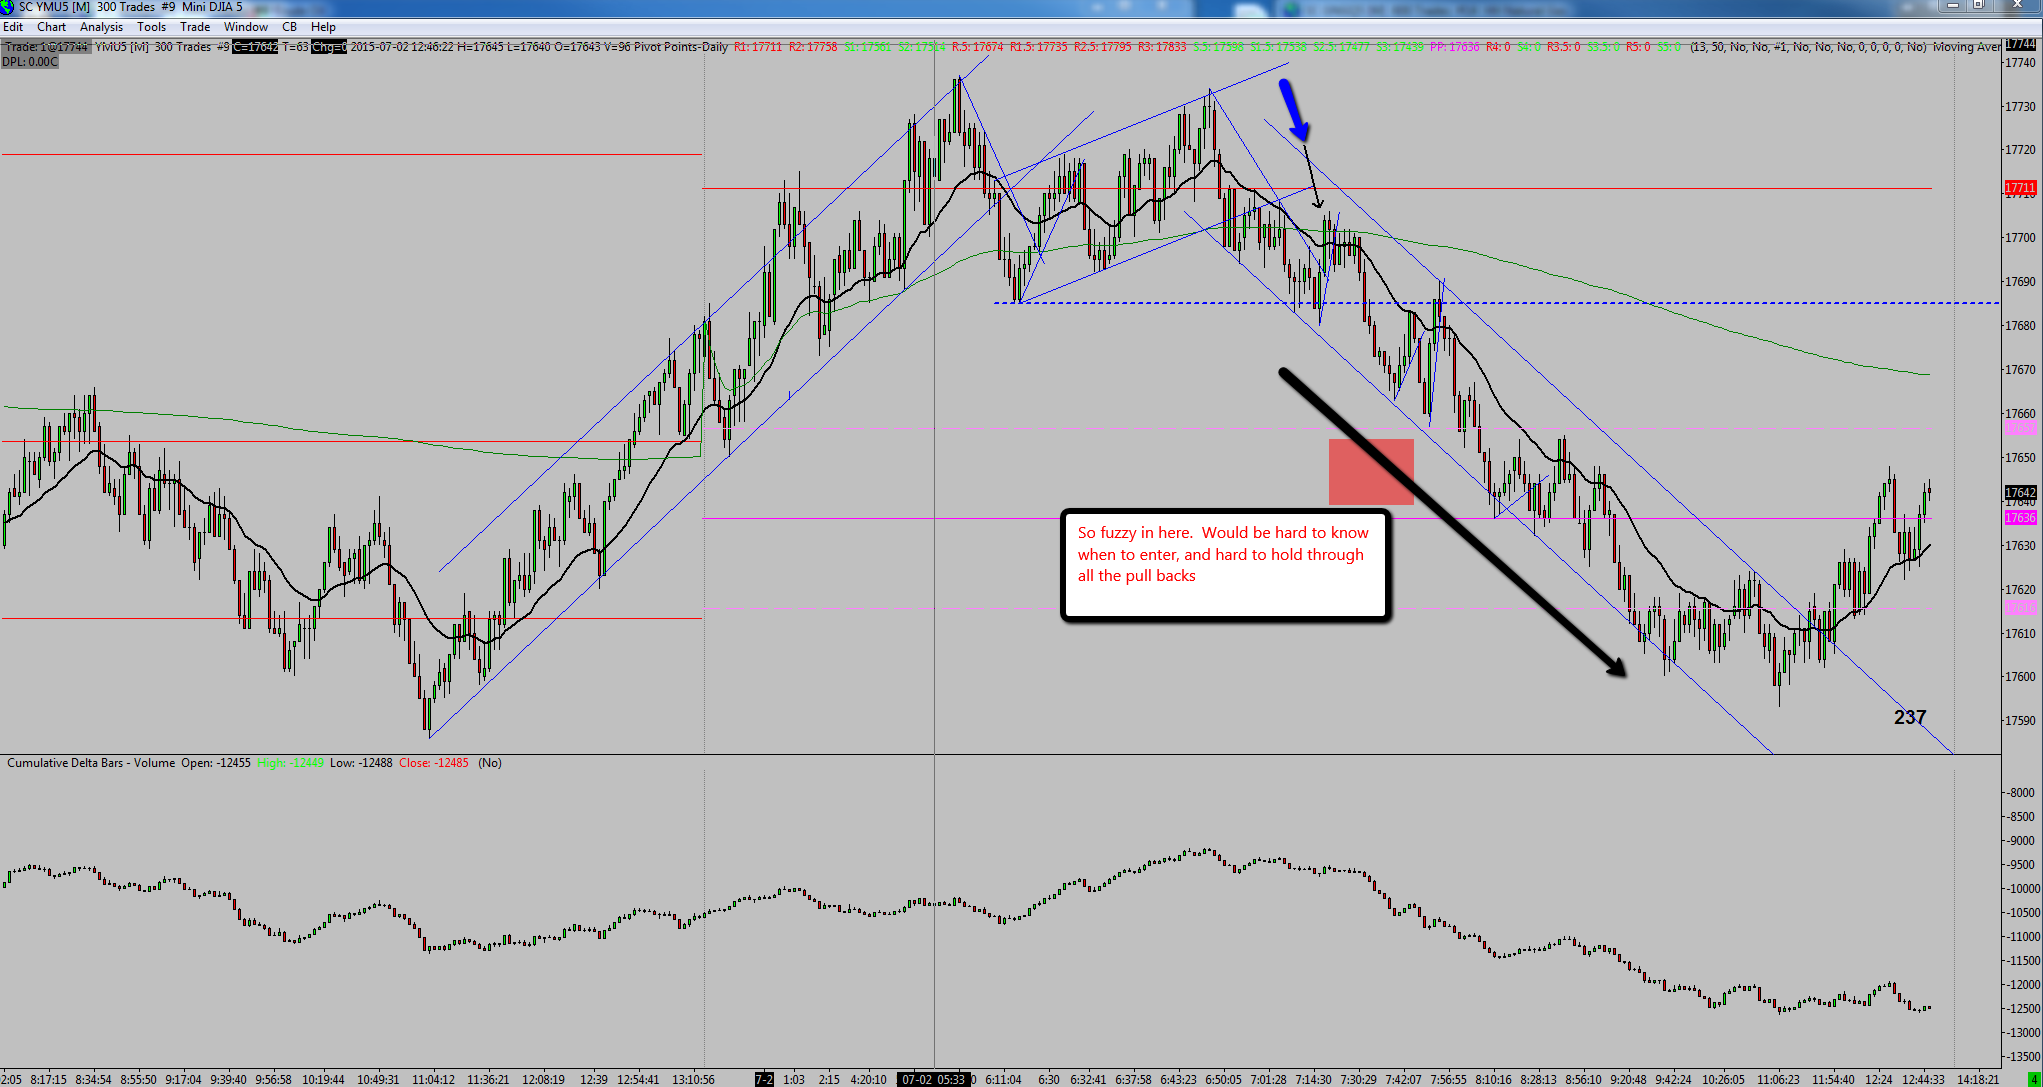Click the 'R3: 17833' pivot value
Viewport: 2043px width, 1087px height.
tap(1162, 47)
